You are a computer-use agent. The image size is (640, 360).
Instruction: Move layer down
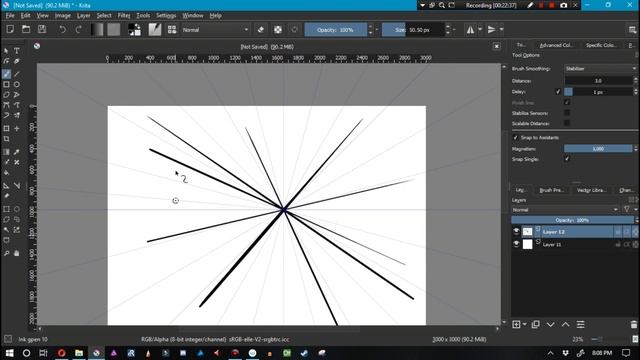coord(551,324)
